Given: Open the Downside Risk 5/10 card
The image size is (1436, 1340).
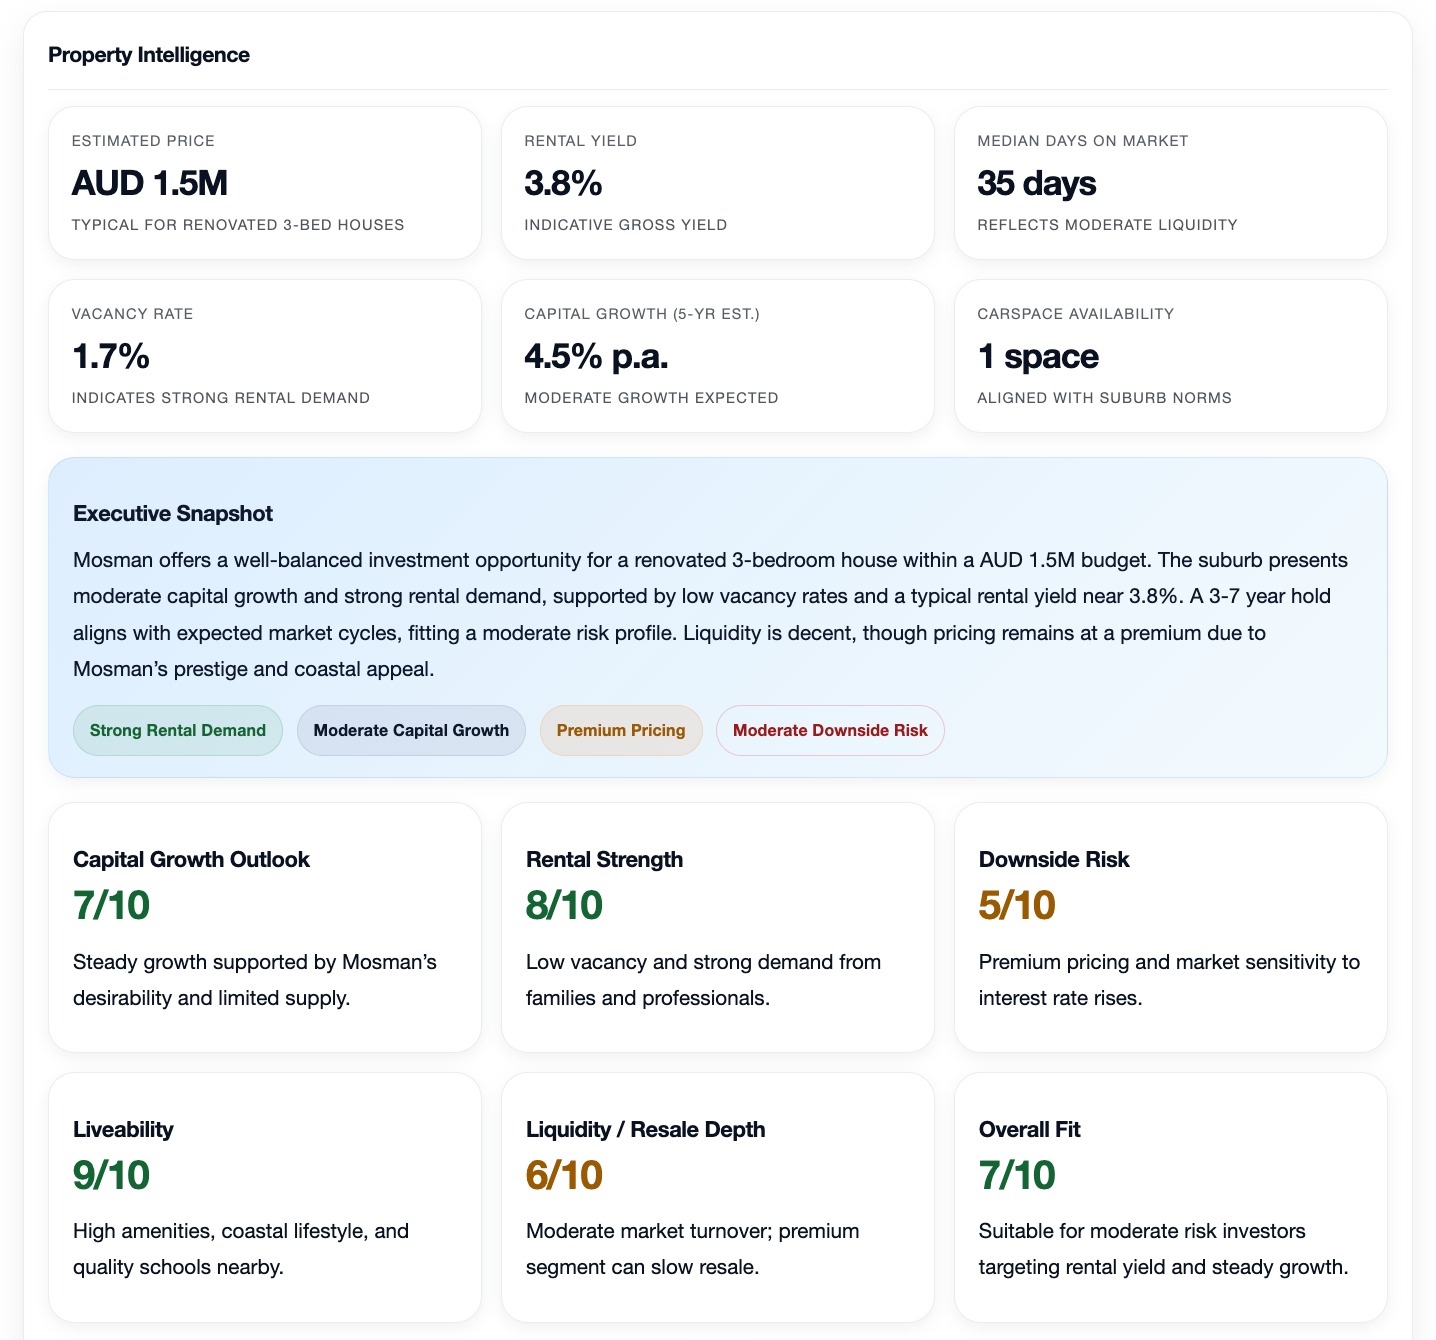Looking at the screenshot, I should coord(1170,928).
